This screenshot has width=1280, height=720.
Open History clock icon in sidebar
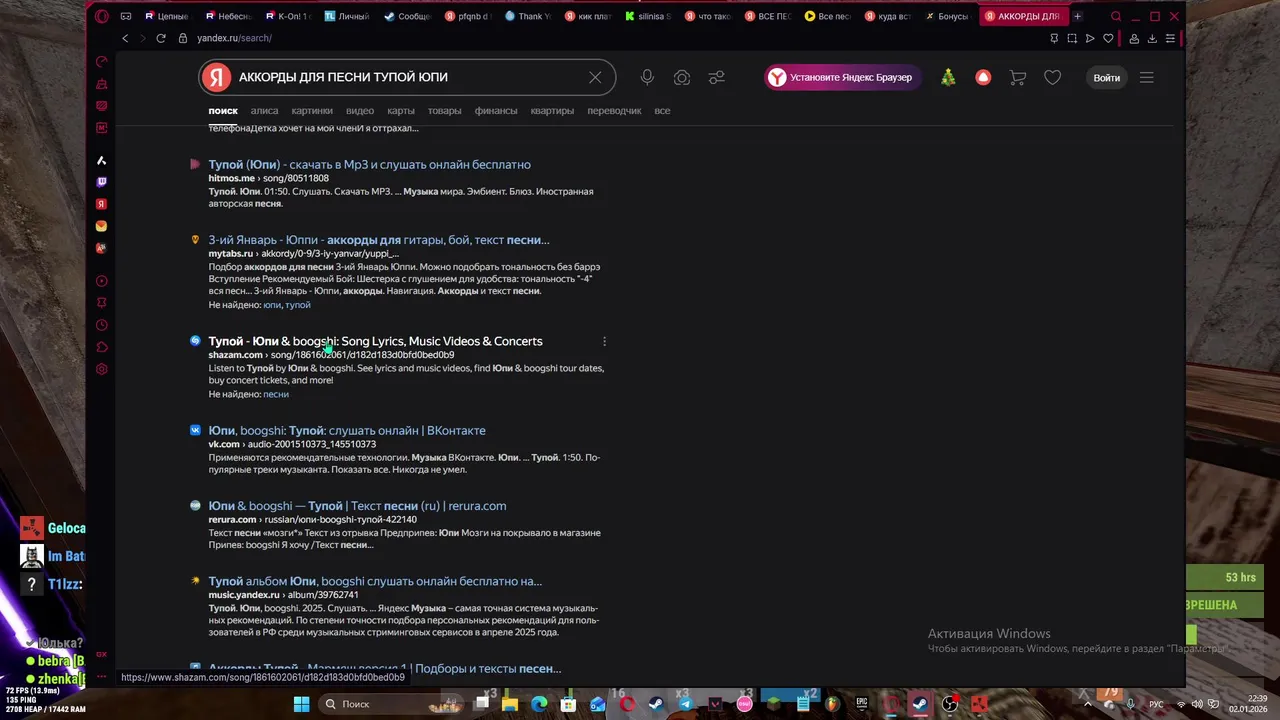101,325
